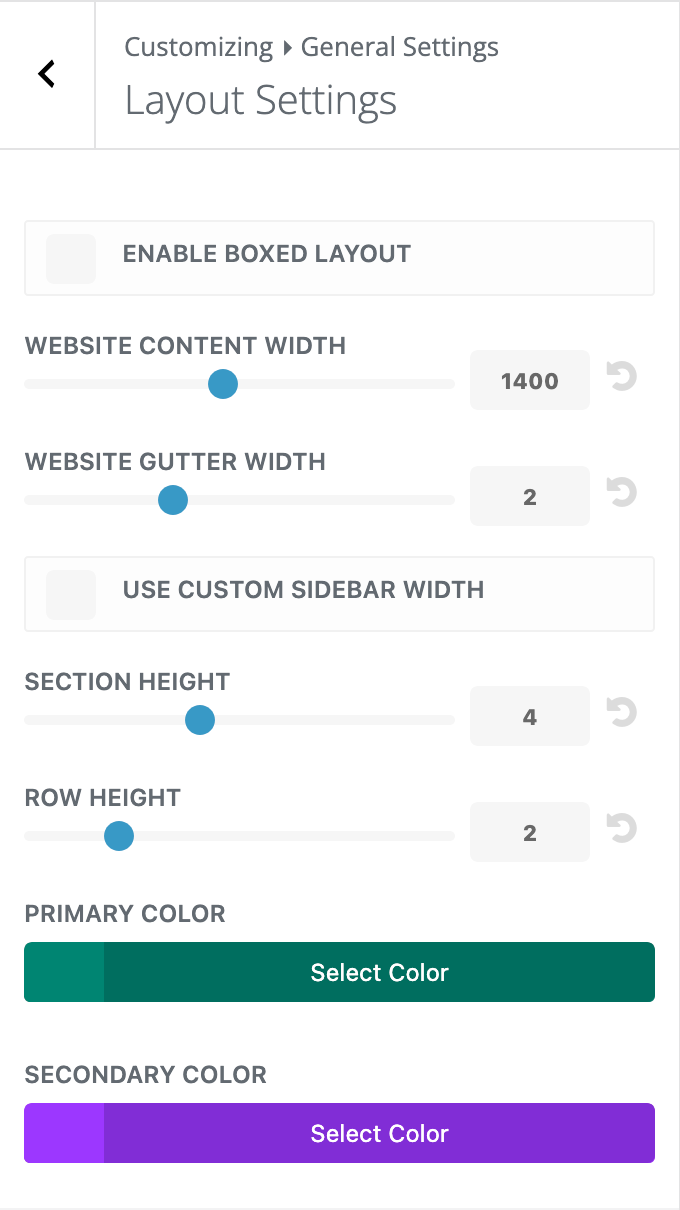
Task: Focus the Website Gutter Width number field
Action: coord(530,497)
